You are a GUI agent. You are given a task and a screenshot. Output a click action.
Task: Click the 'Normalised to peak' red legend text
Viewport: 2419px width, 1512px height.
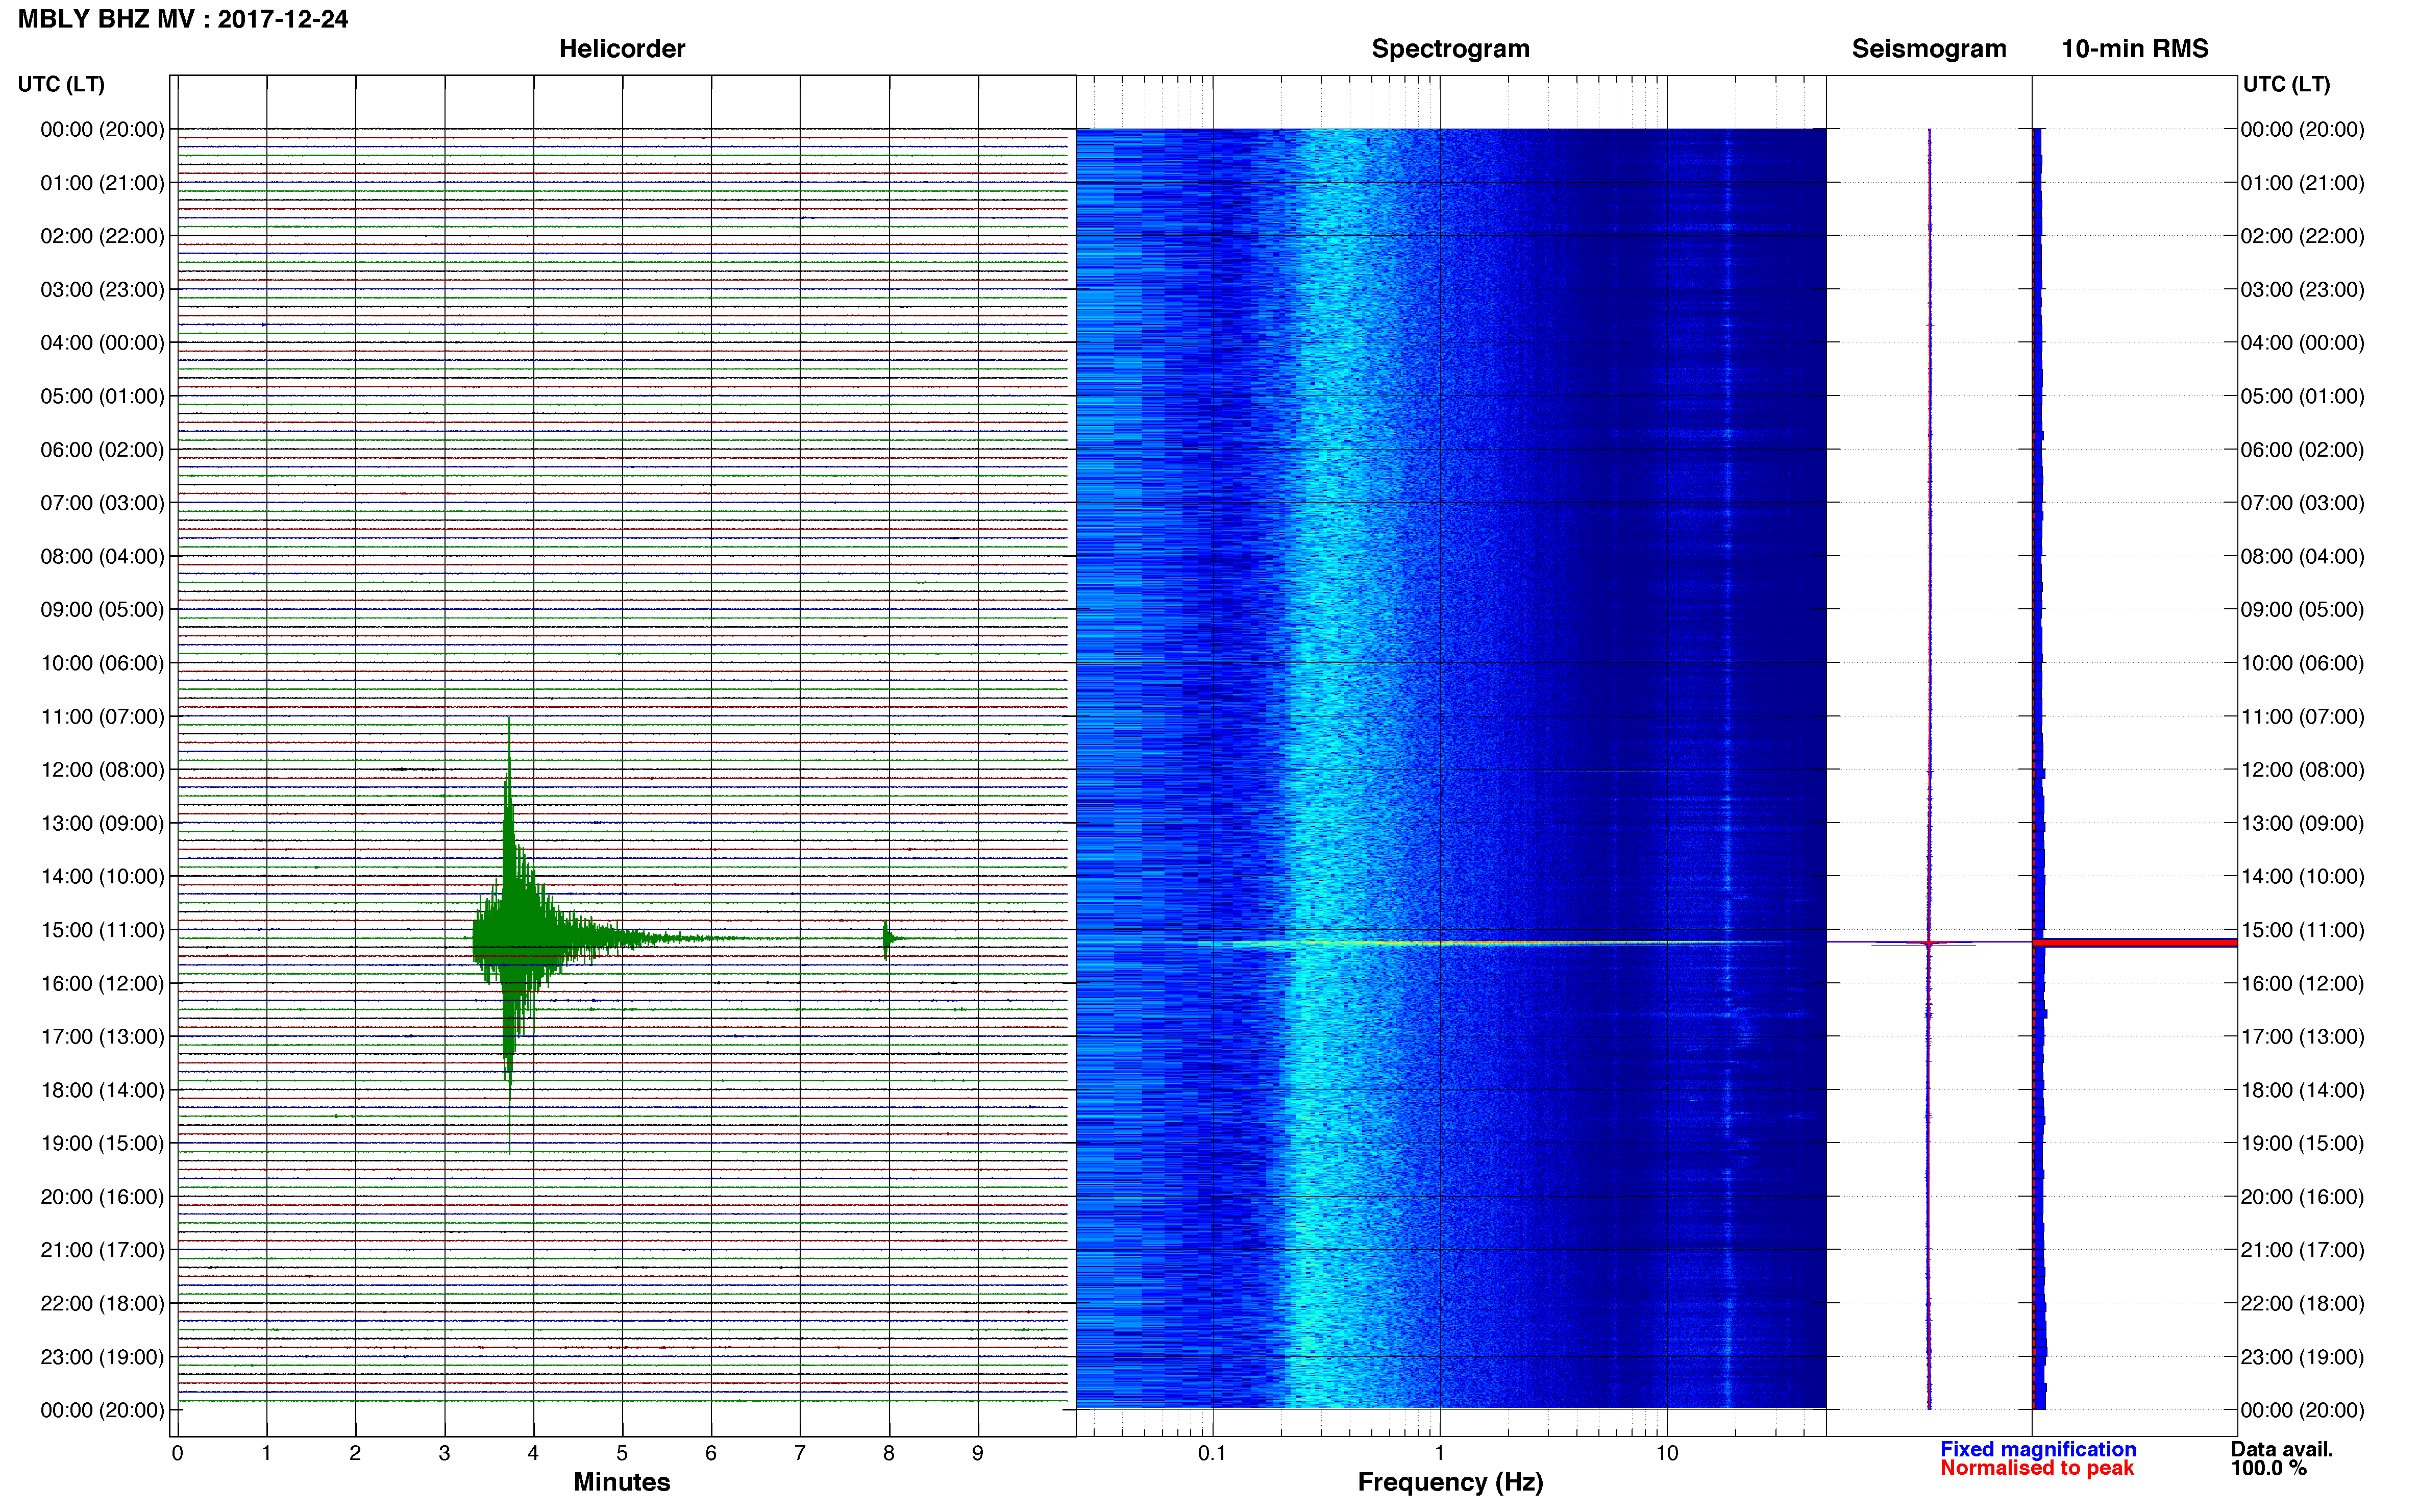point(2037,1468)
